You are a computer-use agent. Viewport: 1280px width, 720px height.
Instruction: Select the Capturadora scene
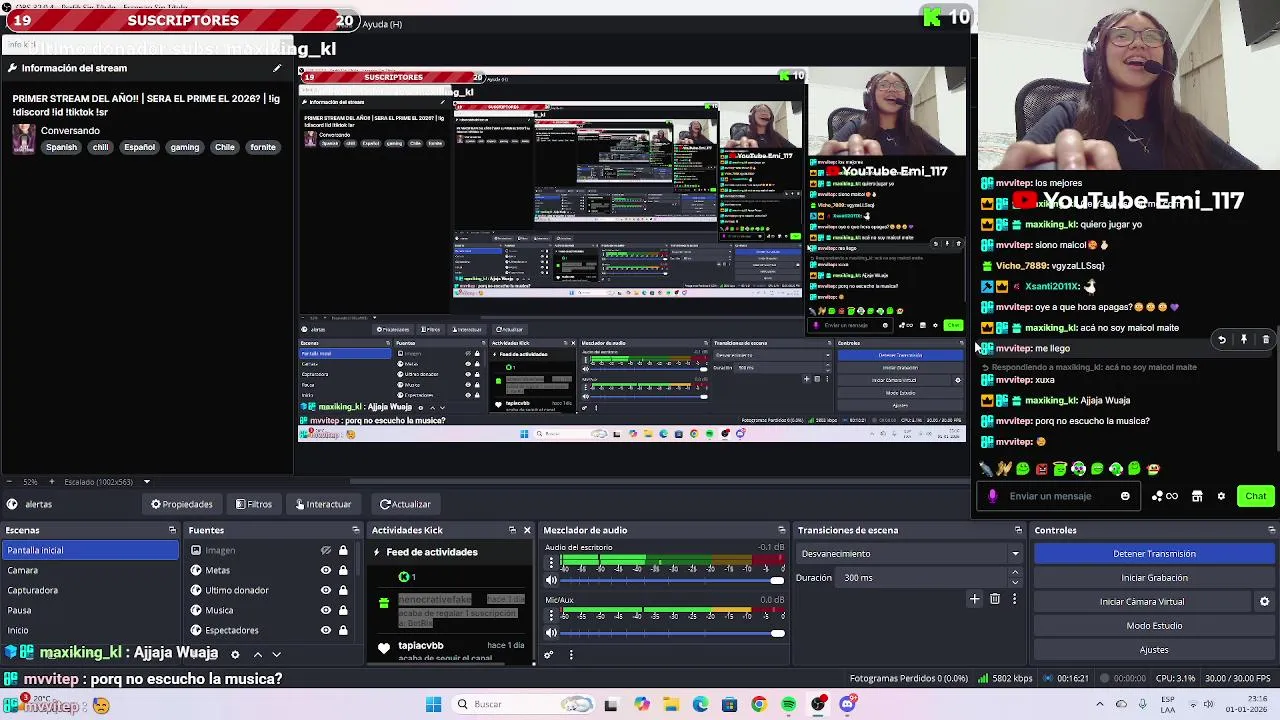coord(90,590)
